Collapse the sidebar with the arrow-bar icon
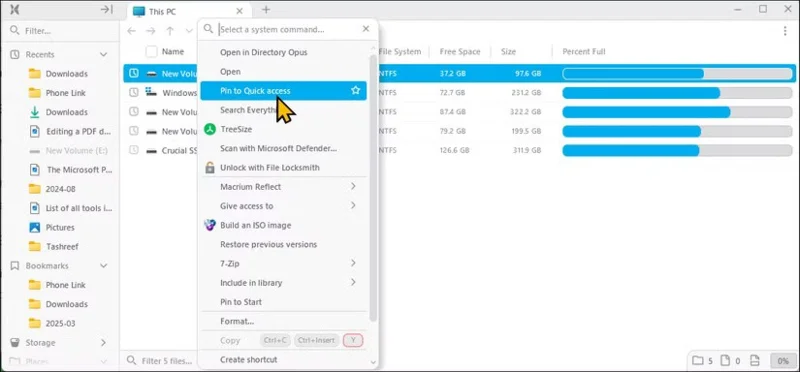The width and height of the screenshot is (800, 372). [106, 10]
